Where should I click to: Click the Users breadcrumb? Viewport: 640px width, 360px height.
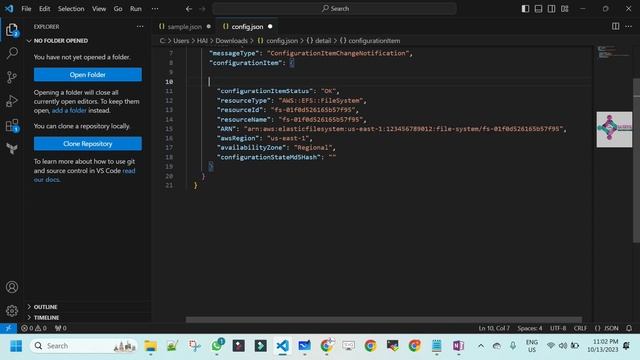coord(181,41)
